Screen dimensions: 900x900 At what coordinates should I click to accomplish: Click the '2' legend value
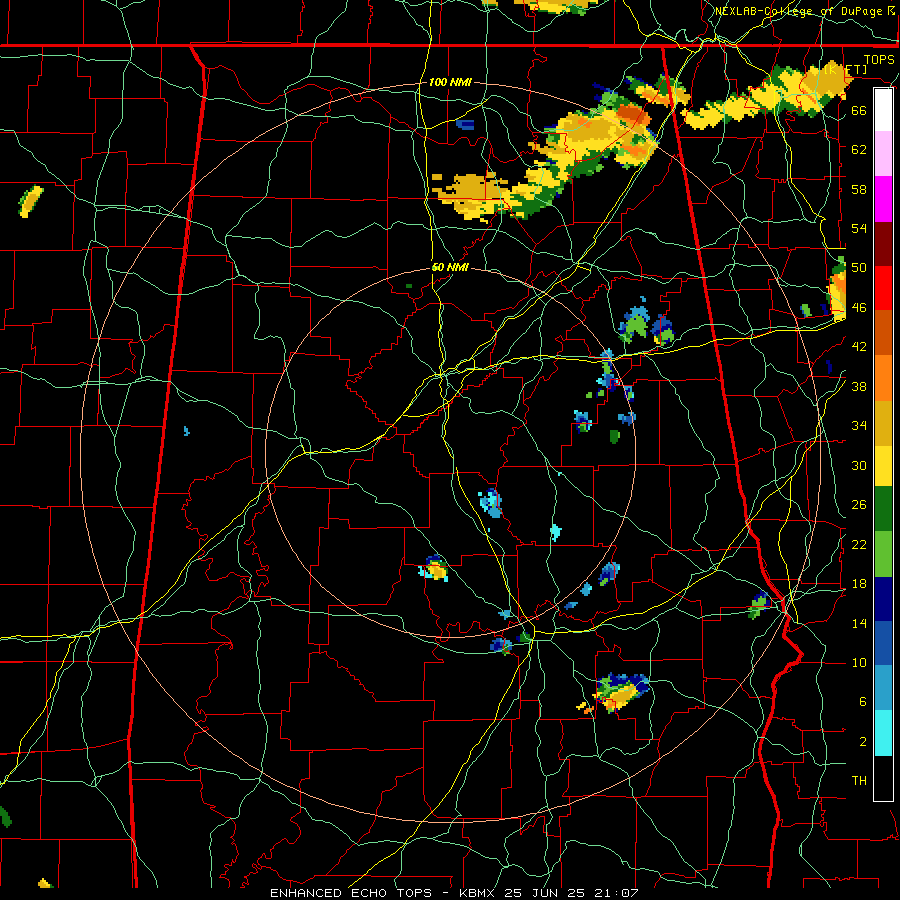click(863, 741)
